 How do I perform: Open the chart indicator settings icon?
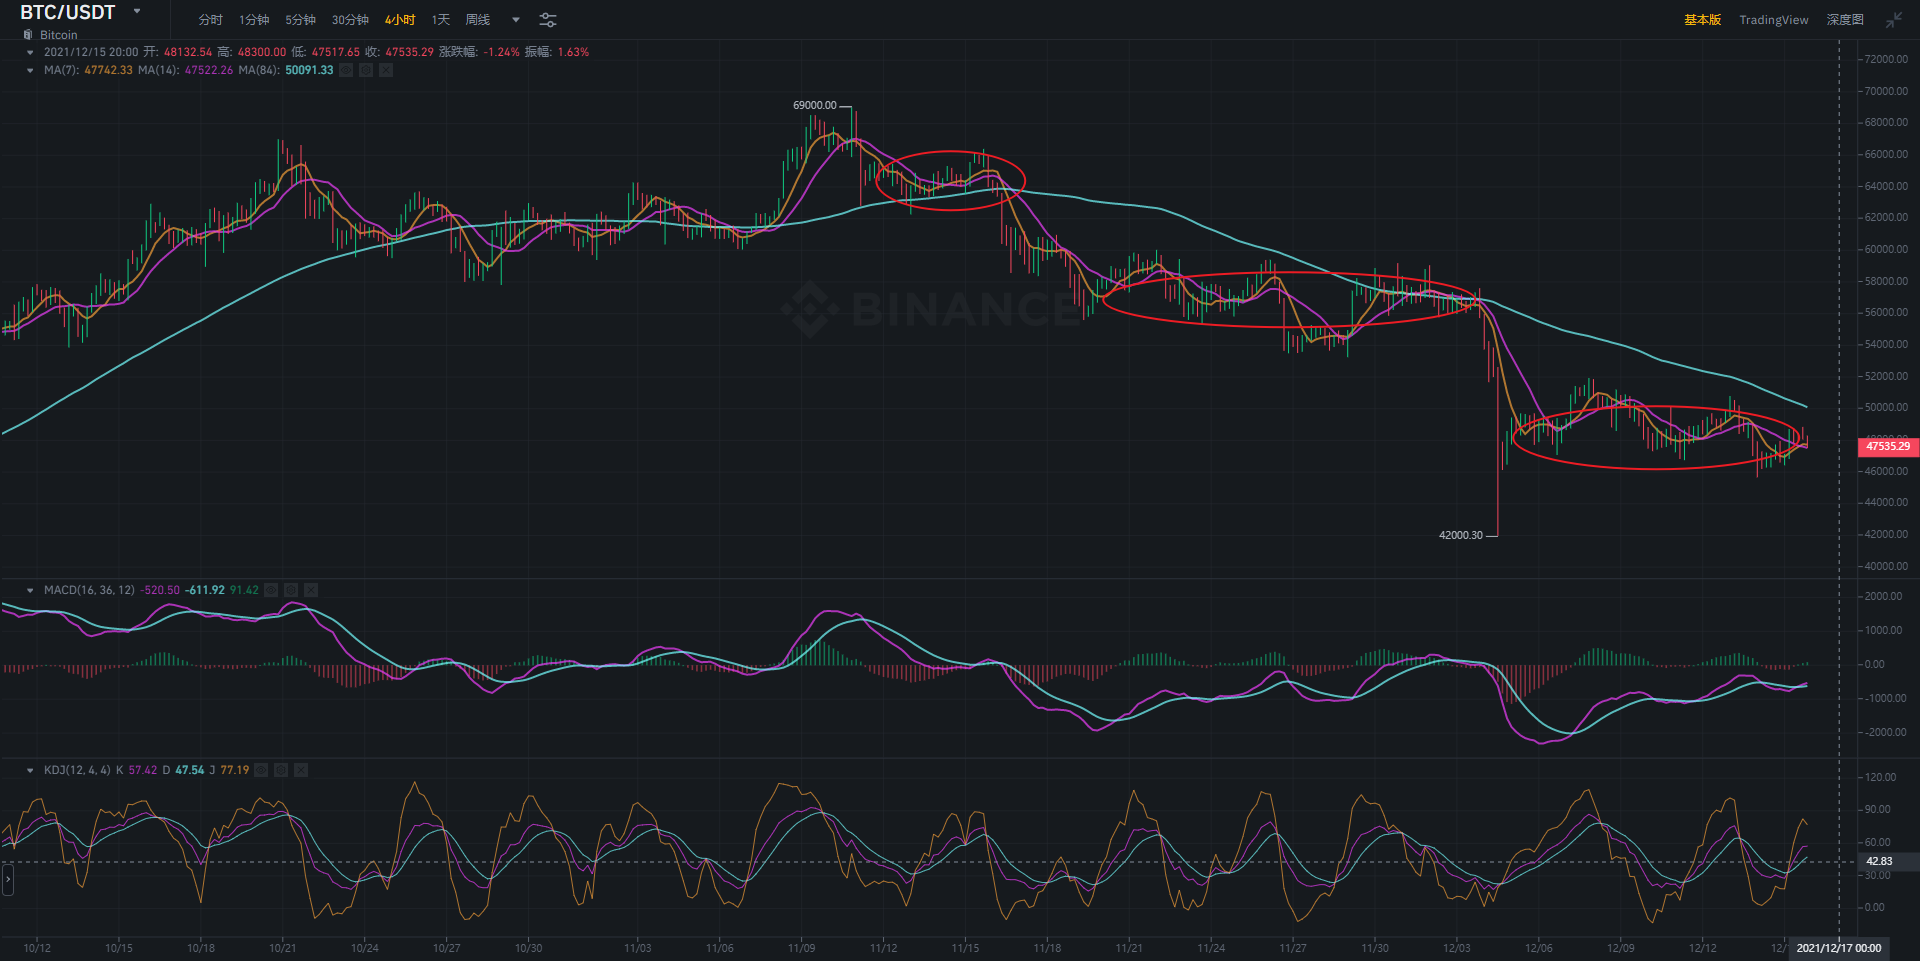click(548, 20)
